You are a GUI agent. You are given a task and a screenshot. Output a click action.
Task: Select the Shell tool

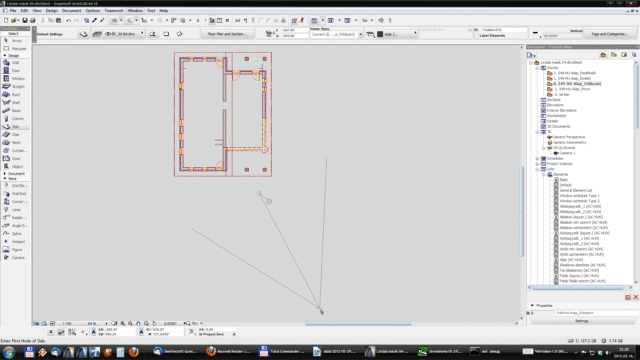pos(15,102)
